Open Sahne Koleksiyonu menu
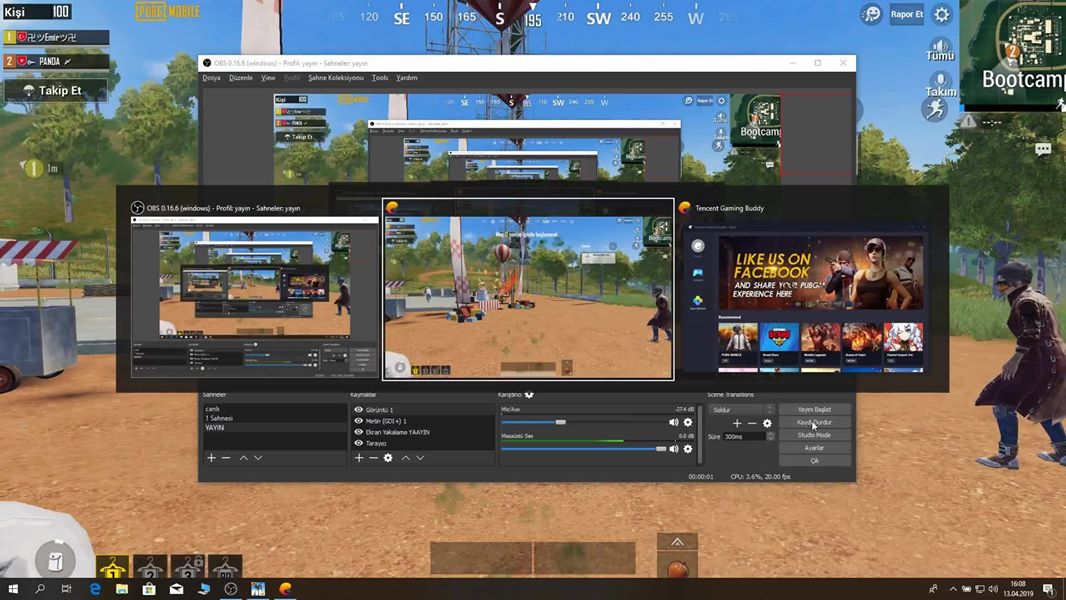This screenshot has width=1066, height=600. click(336, 77)
